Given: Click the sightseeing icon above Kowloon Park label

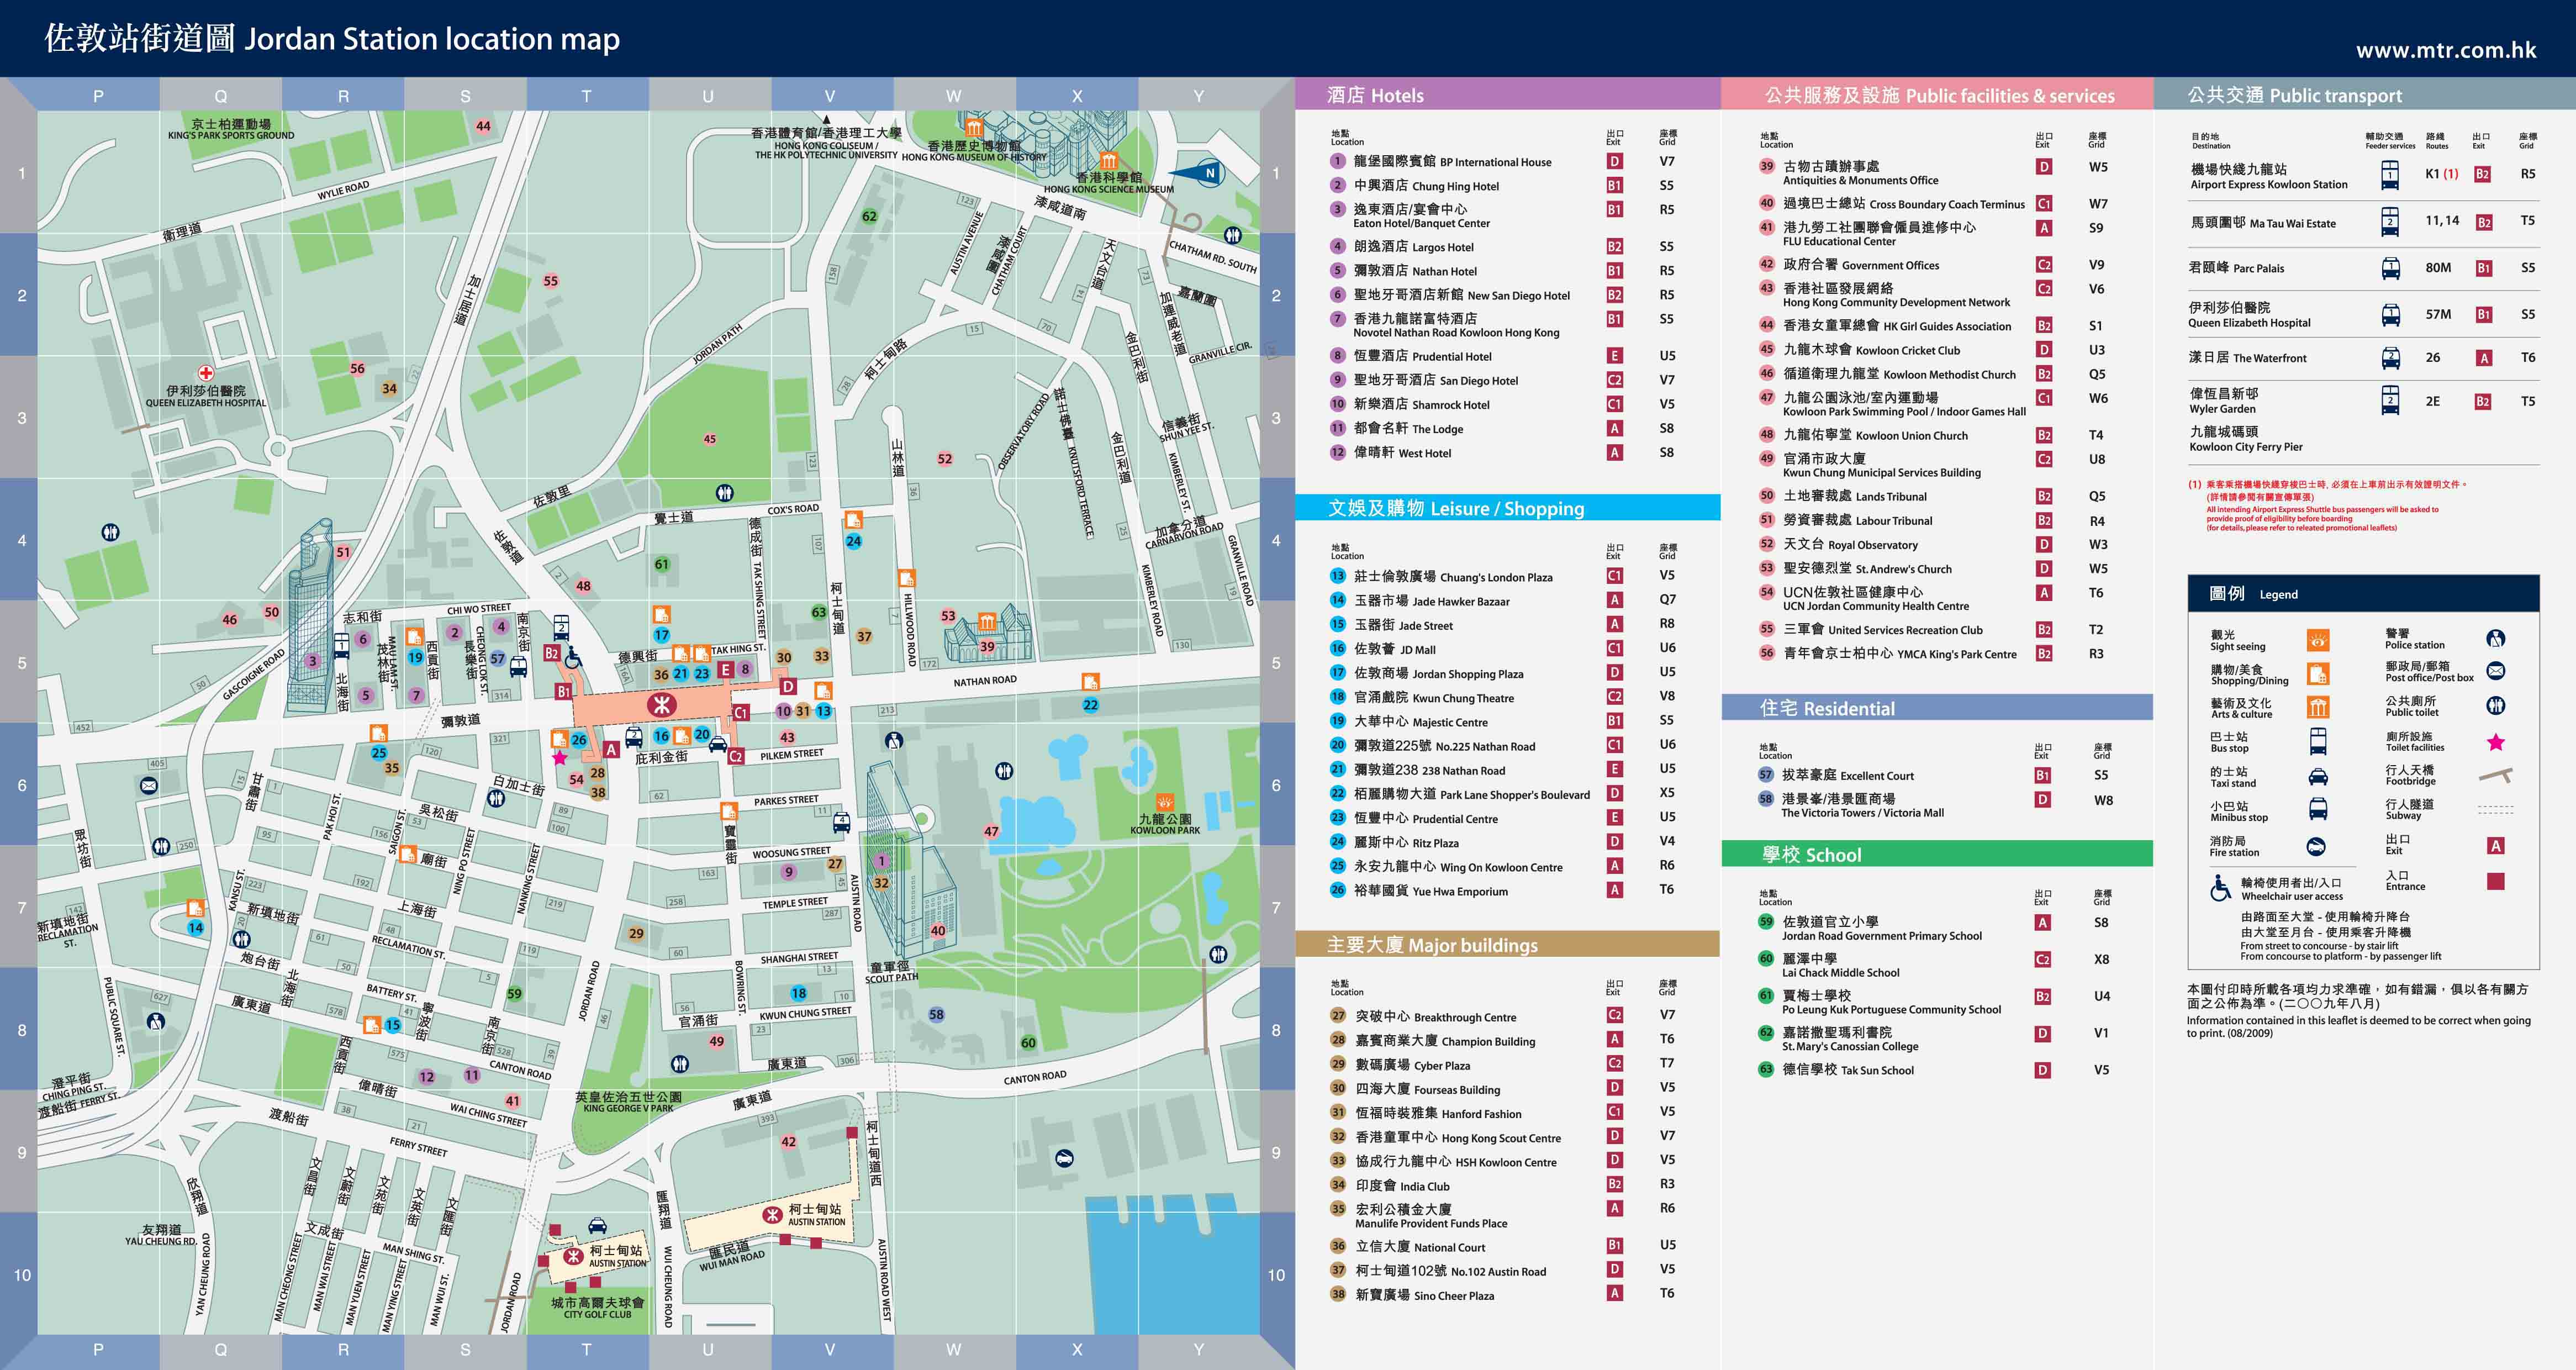Looking at the screenshot, I should pos(1164,803).
